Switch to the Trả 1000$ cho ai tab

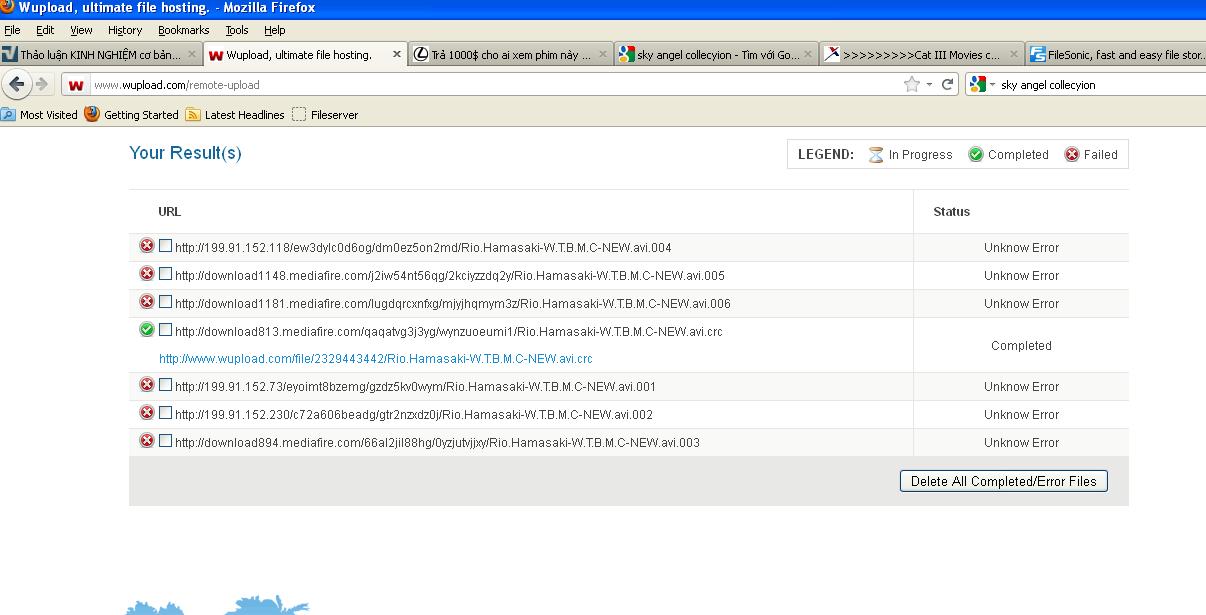tap(510, 55)
